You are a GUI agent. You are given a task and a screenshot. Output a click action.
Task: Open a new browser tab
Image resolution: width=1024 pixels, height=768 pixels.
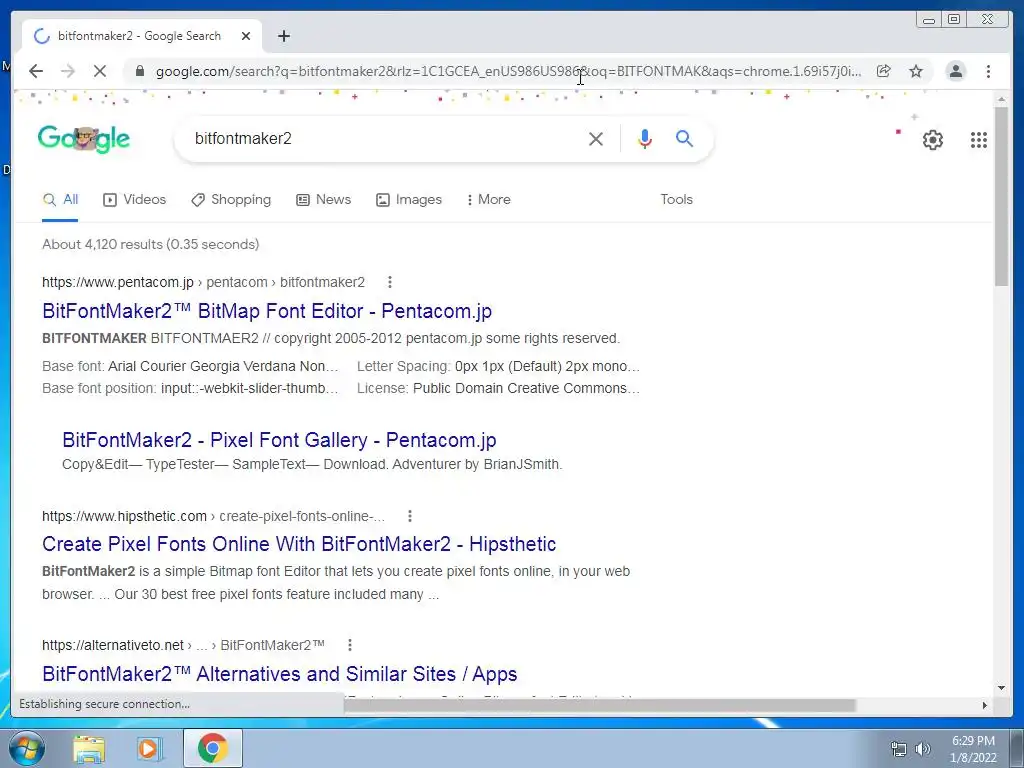(x=283, y=36)
